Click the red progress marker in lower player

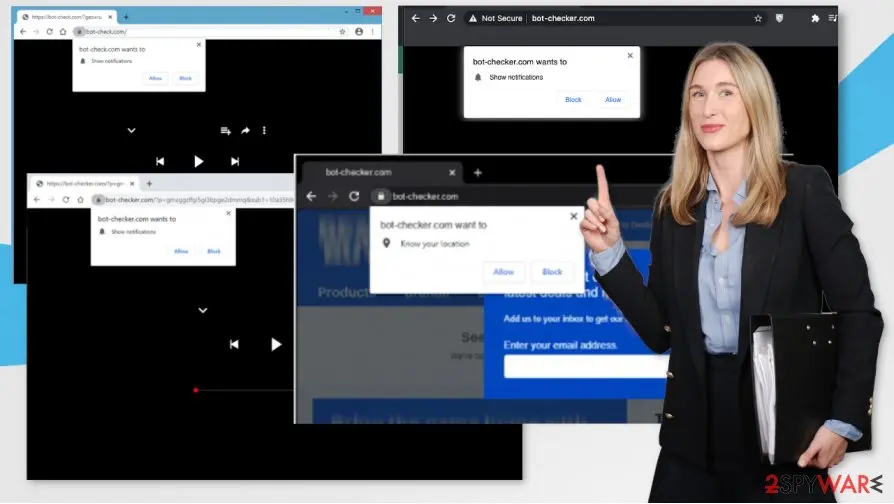[x=196, y=390]
